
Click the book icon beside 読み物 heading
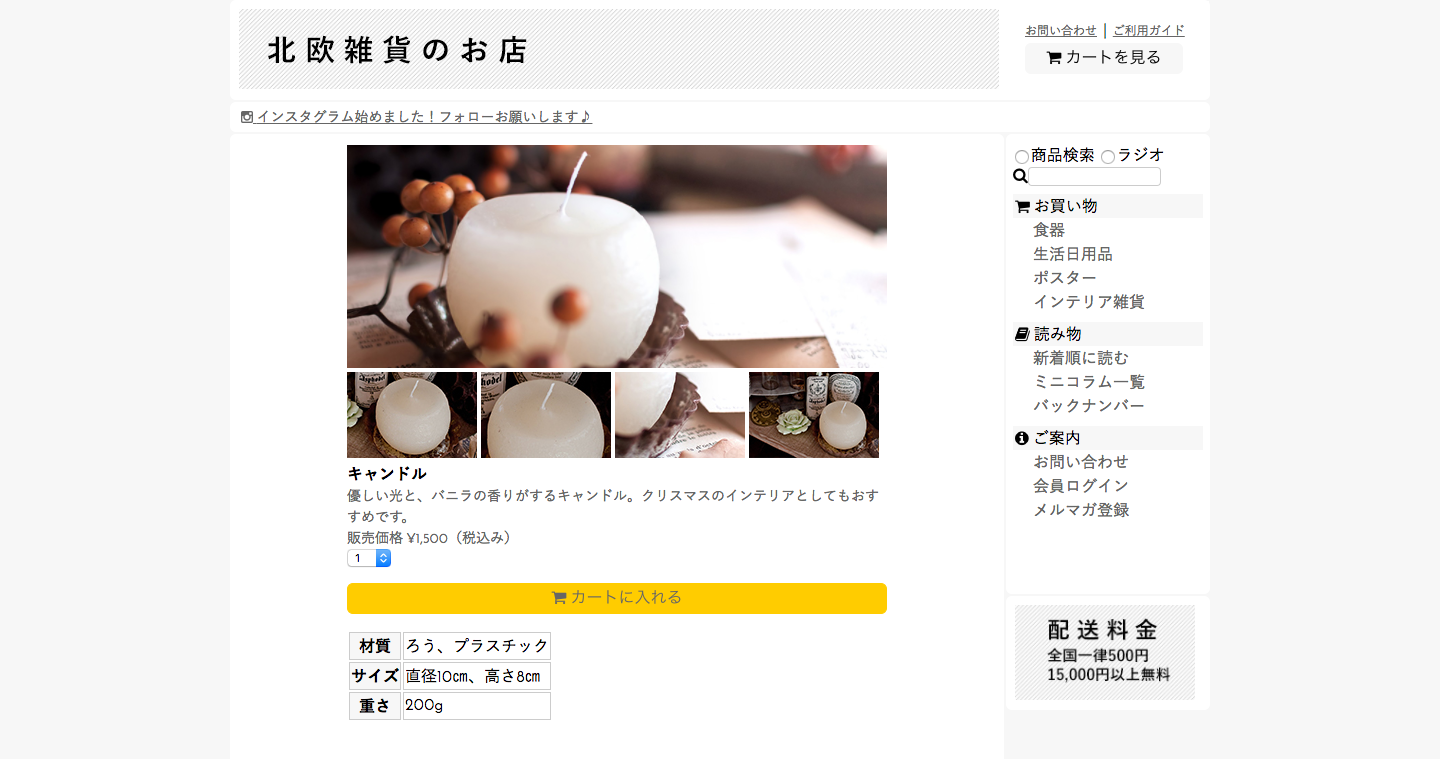point(1022,334)
